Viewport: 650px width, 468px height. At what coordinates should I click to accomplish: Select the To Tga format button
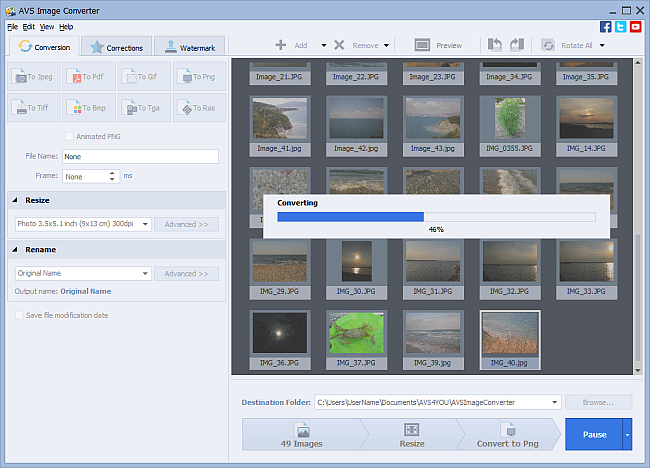144,108
